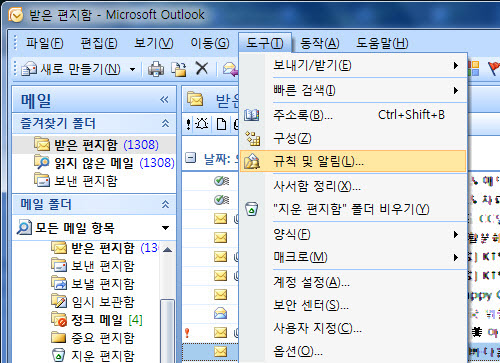Select 구성(Z) menu item
The image size is (500, 363).
point(353,138)
